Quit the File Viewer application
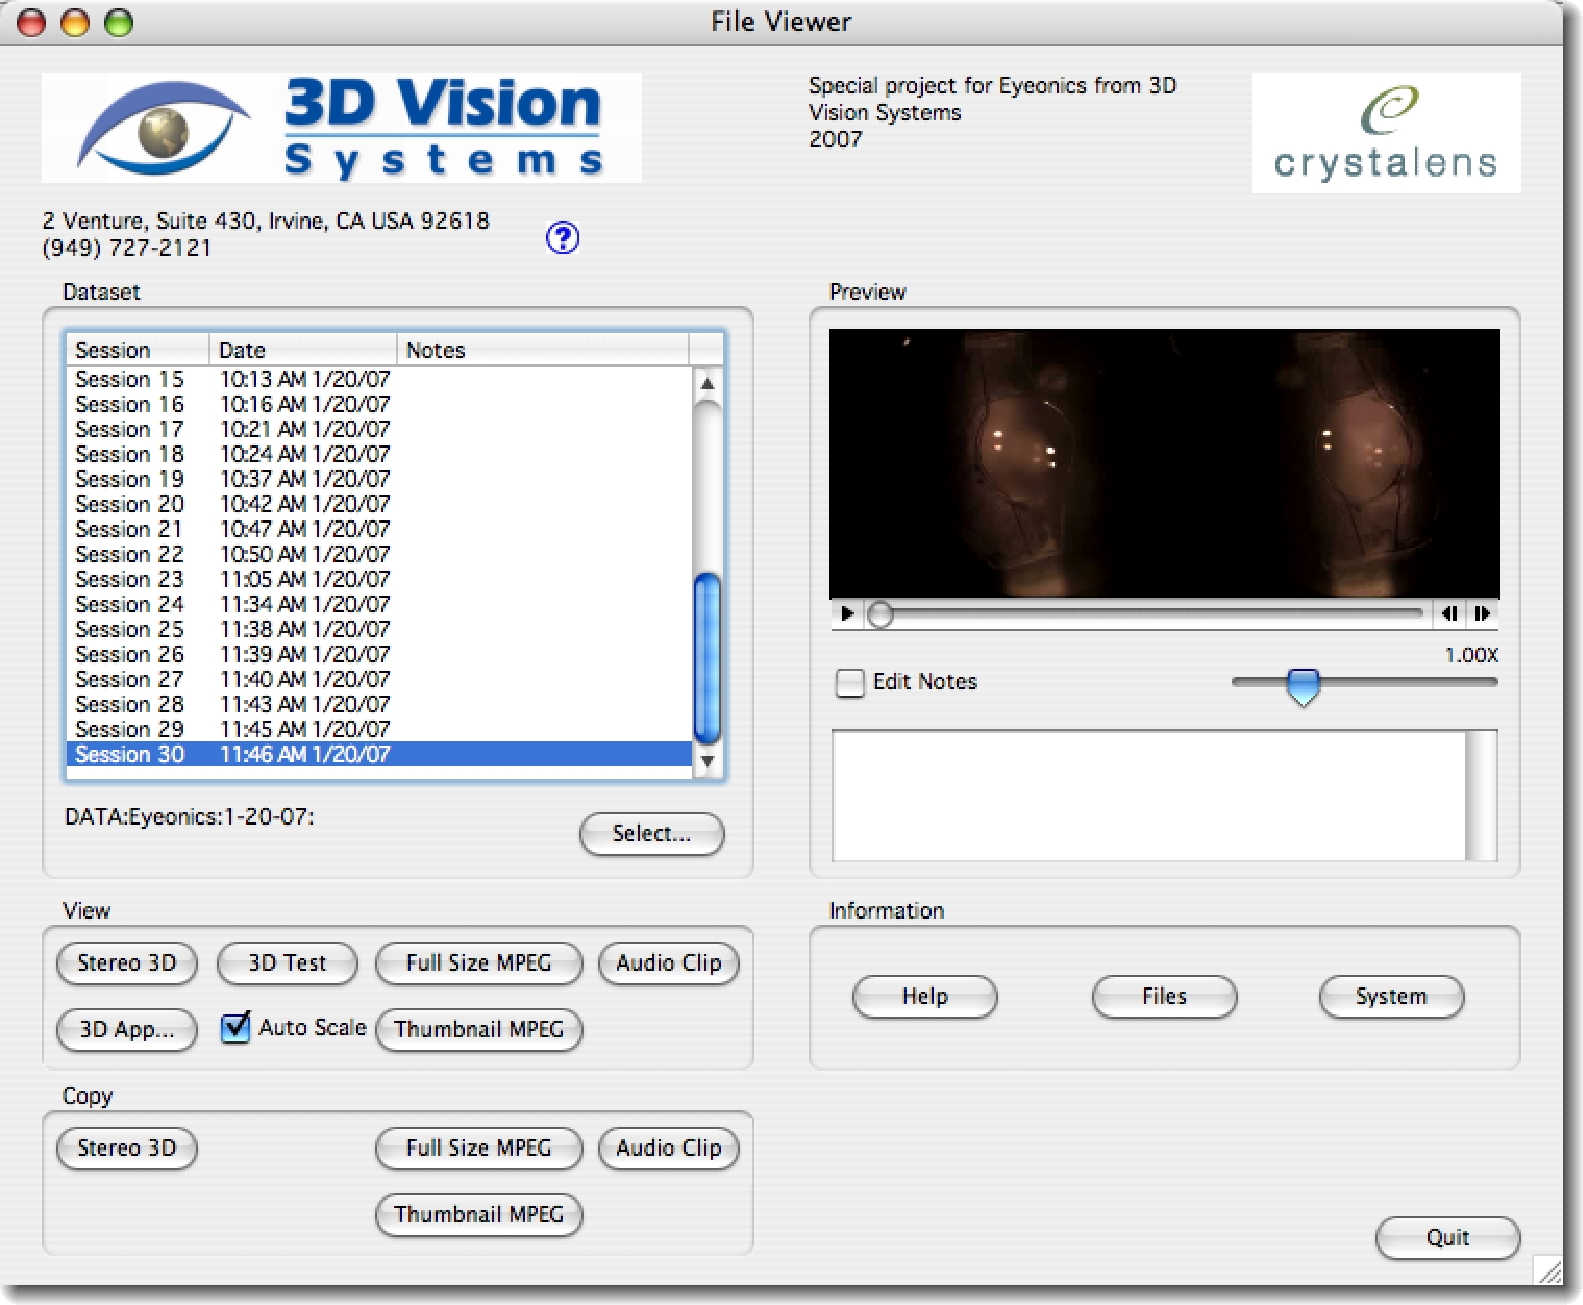1583x1305 pixels. click(x=1447, y=1238)
